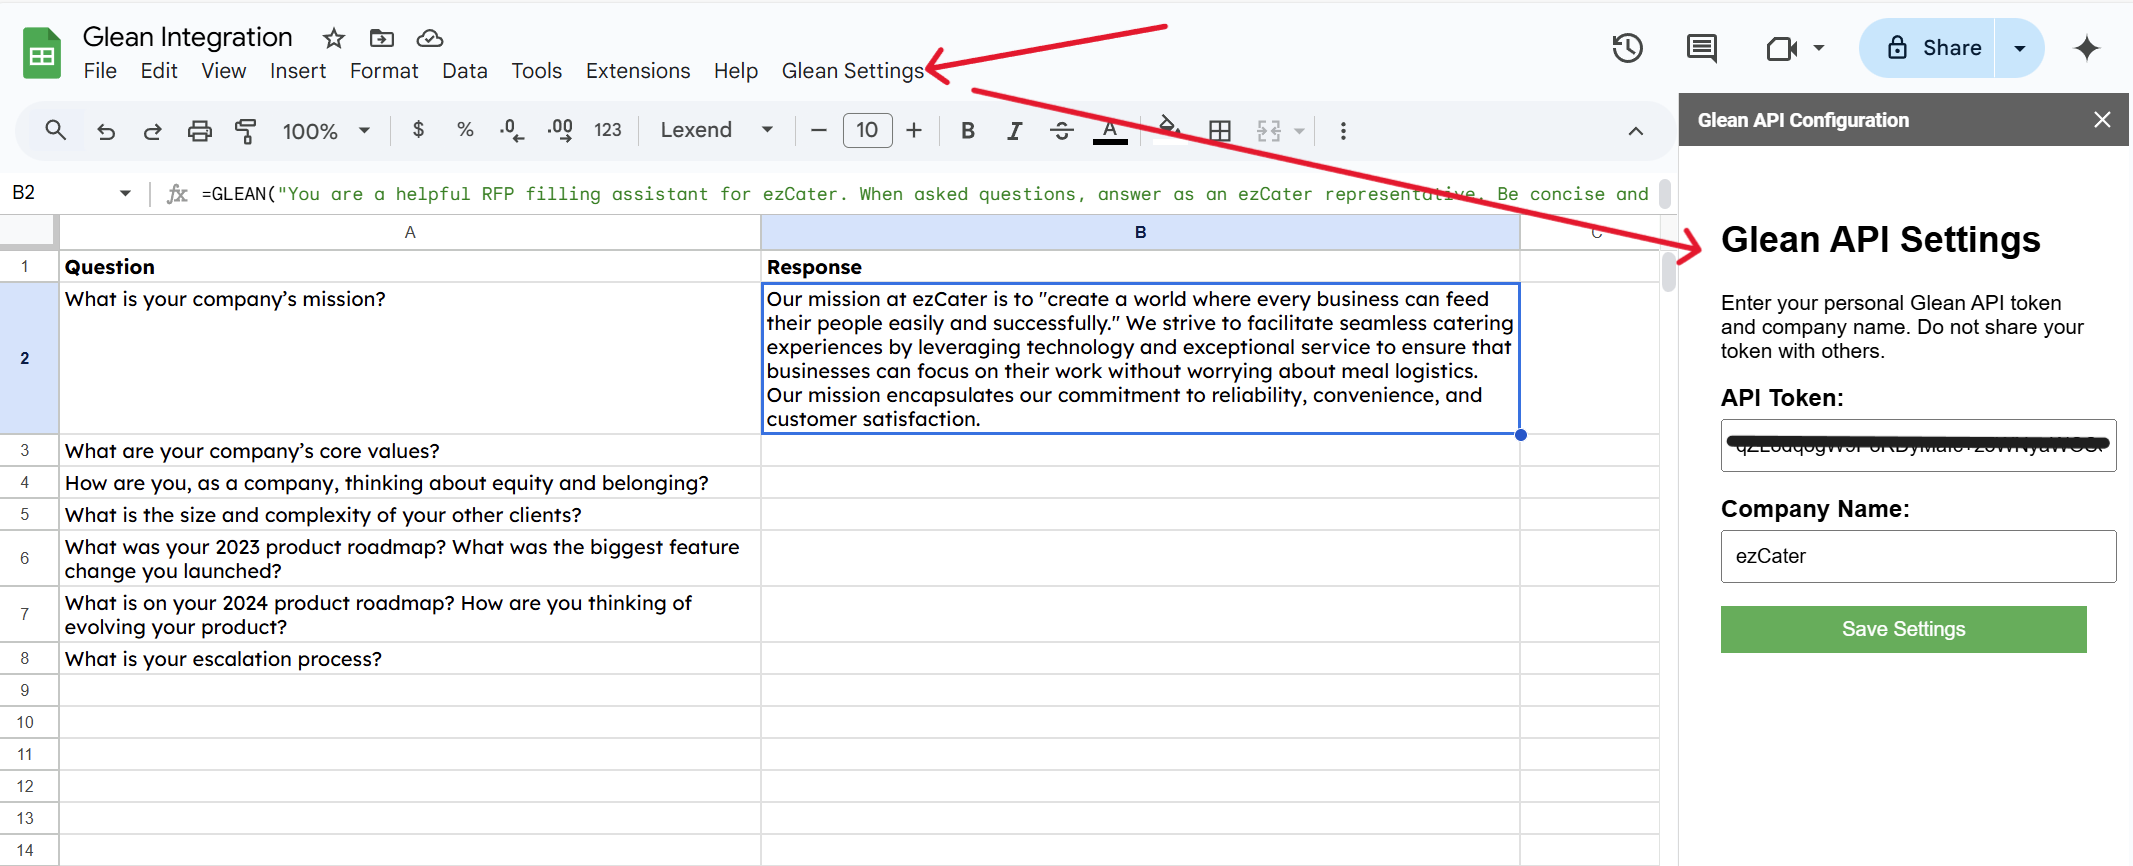Open the Name box dropdown arrow
This screenshot has height=866, width=2133.
coord(125,193)
